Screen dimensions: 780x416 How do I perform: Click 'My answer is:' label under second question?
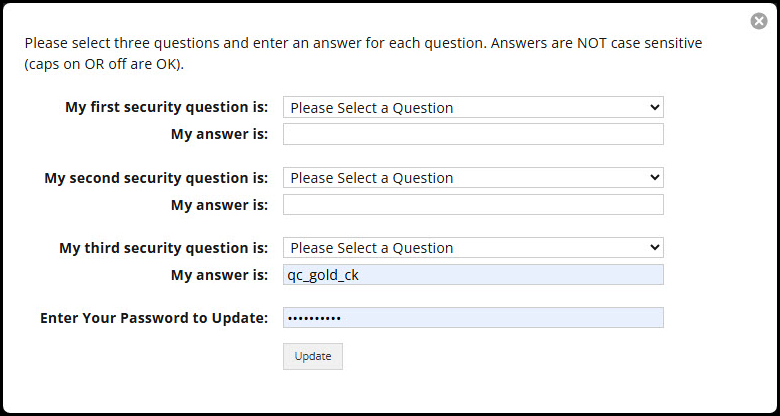219,205
